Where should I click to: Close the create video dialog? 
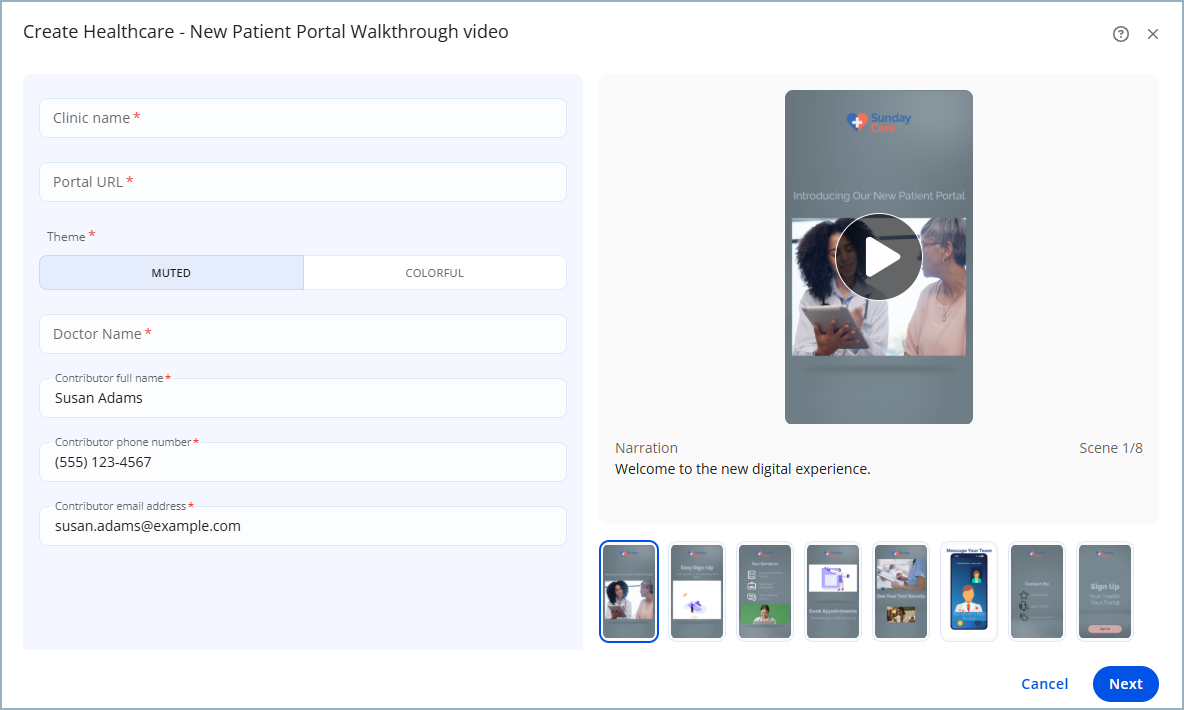pos(1153,34)
